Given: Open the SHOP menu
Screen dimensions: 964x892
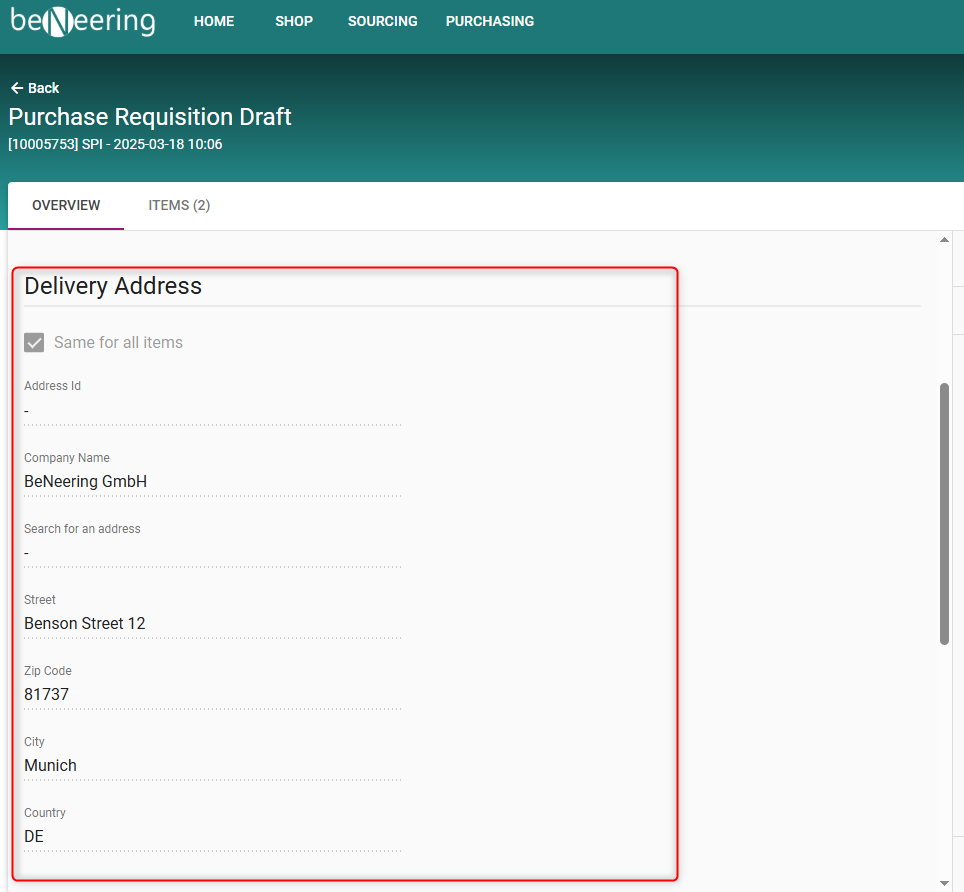Looking at the screenshot, I should click(x=294, y=21).
